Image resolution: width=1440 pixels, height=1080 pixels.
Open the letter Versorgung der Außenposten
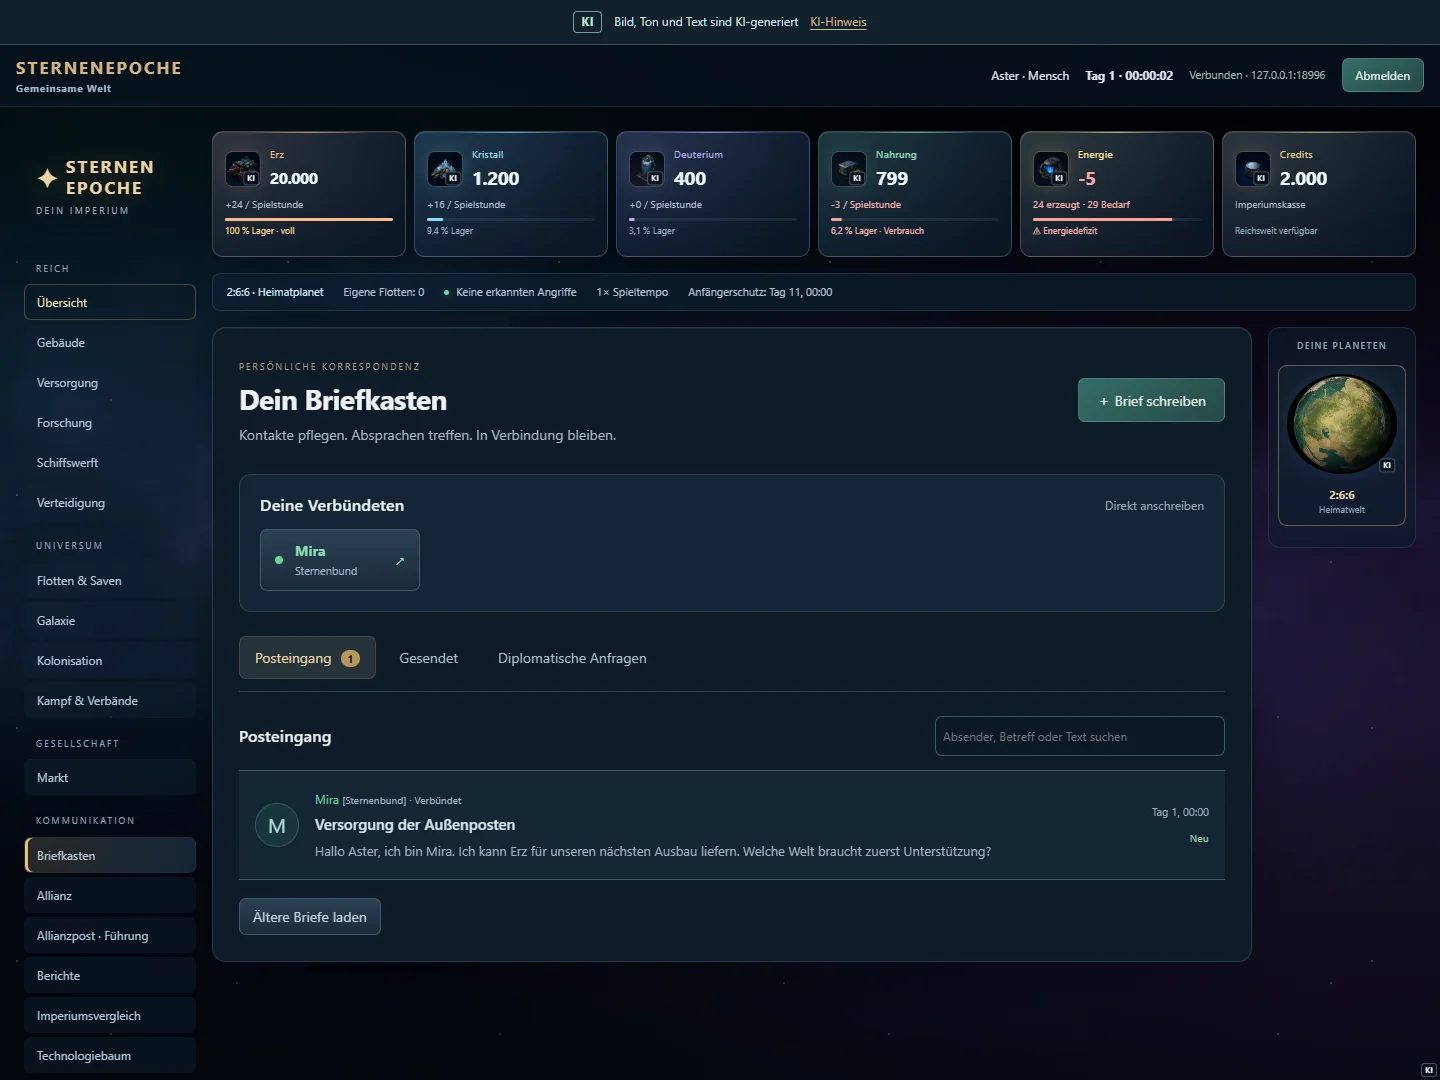pyautogui.click(x=732, y=825)
